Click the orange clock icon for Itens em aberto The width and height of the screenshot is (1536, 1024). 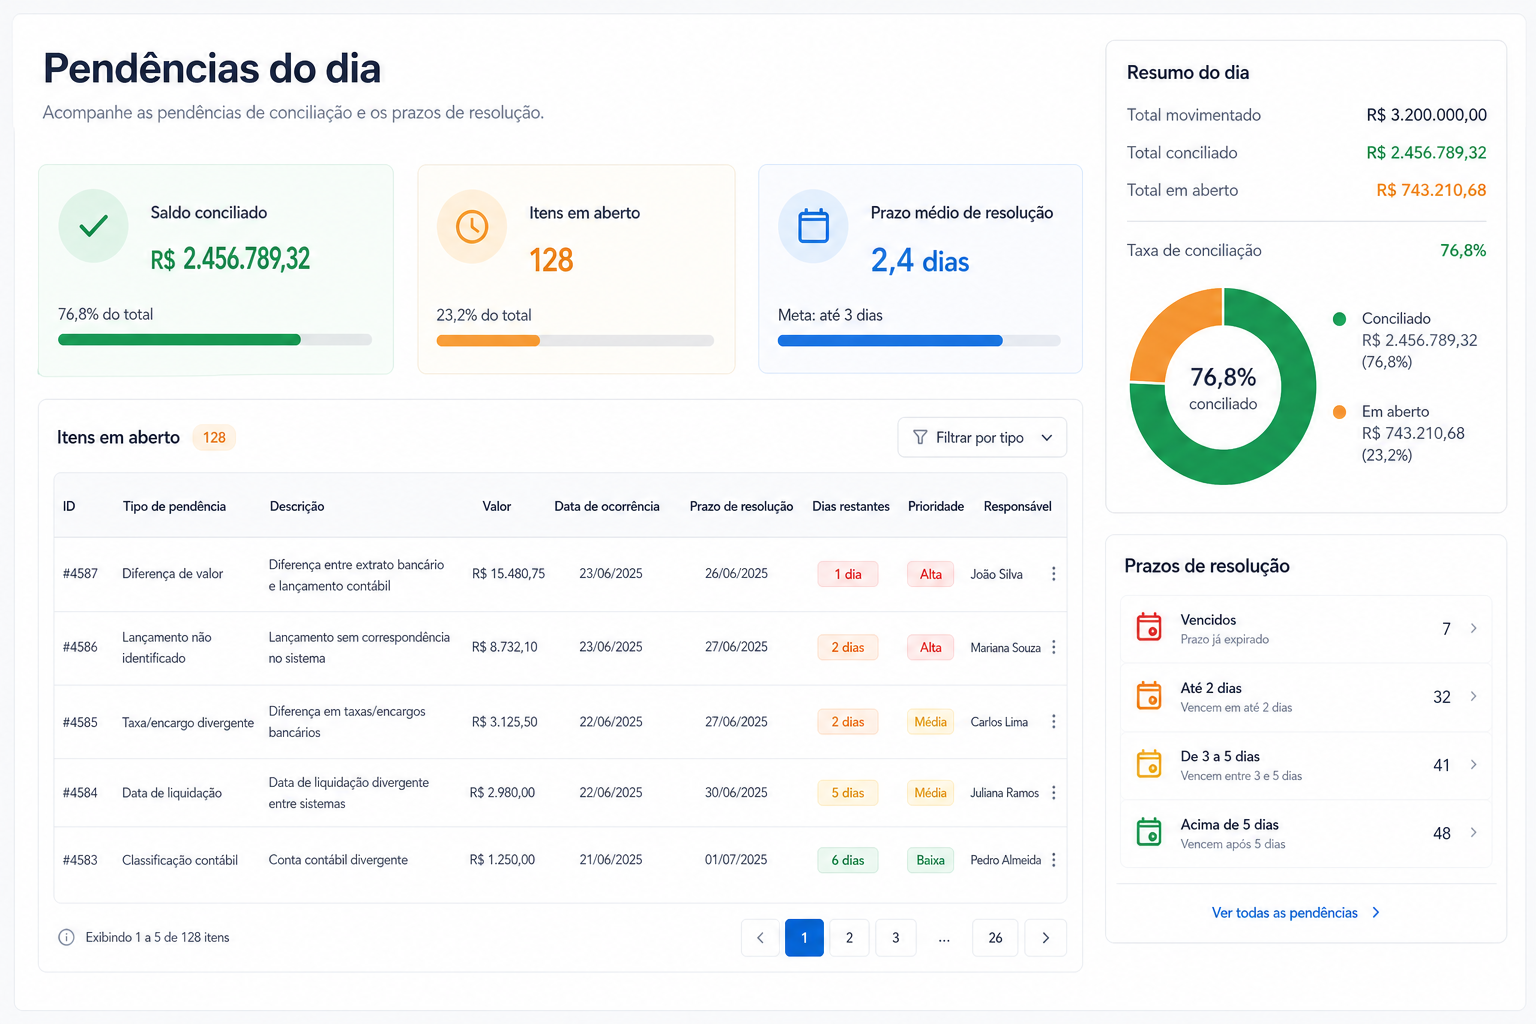[x=472, y=227]
